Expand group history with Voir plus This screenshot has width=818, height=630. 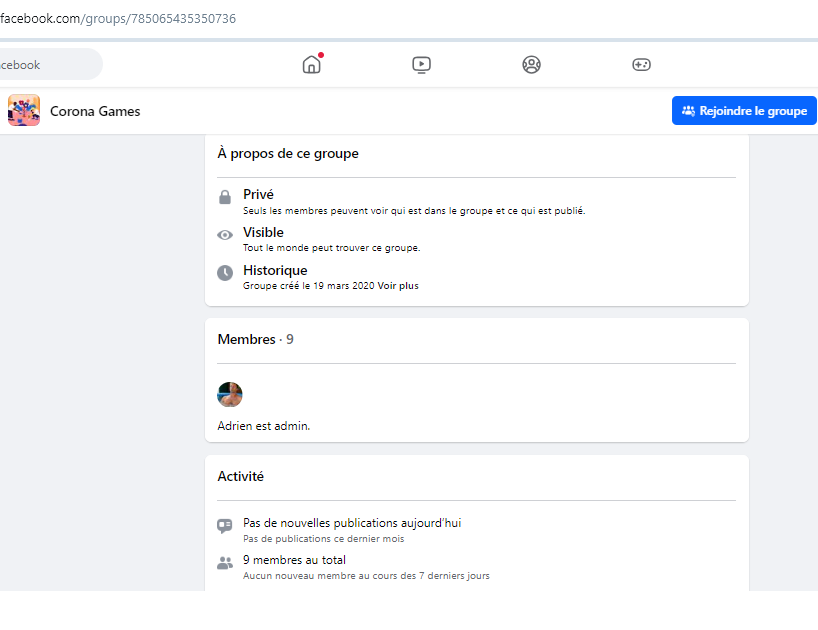[x=398, y=286]
